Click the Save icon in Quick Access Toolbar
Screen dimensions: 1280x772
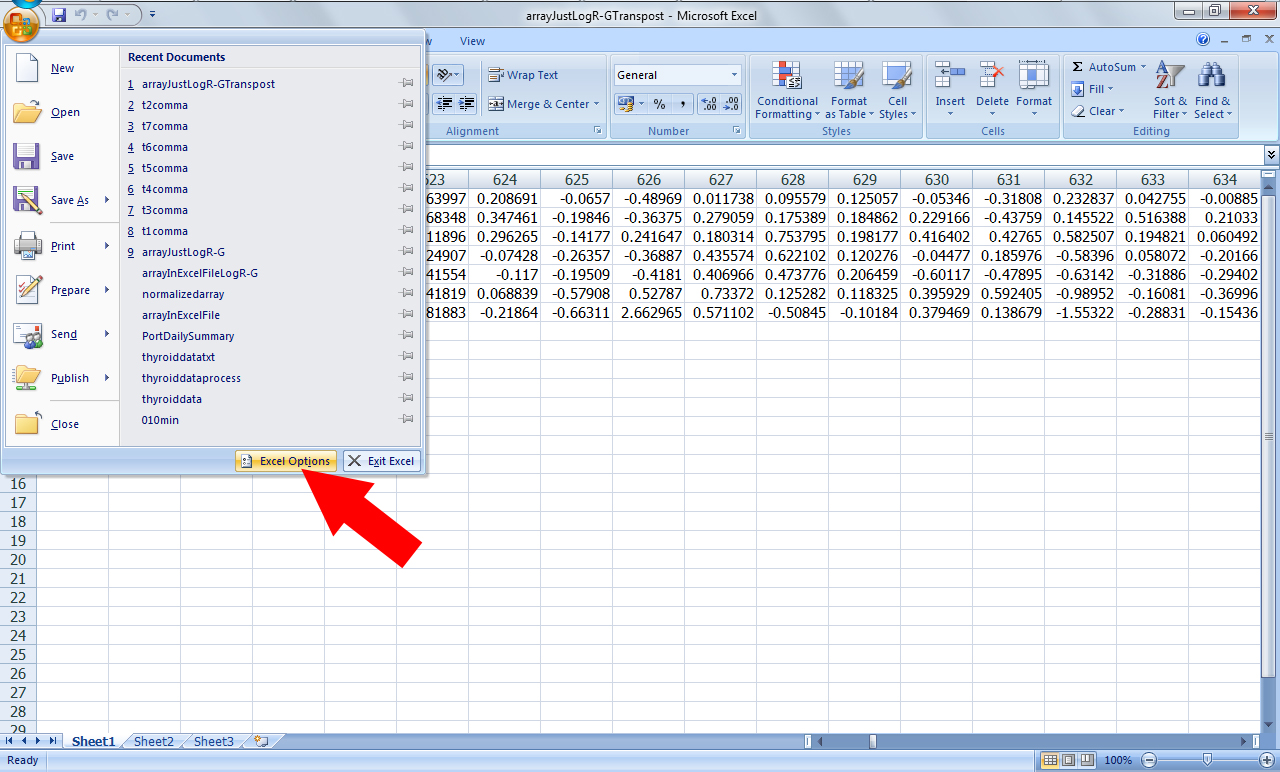click(x=59, y=15)
